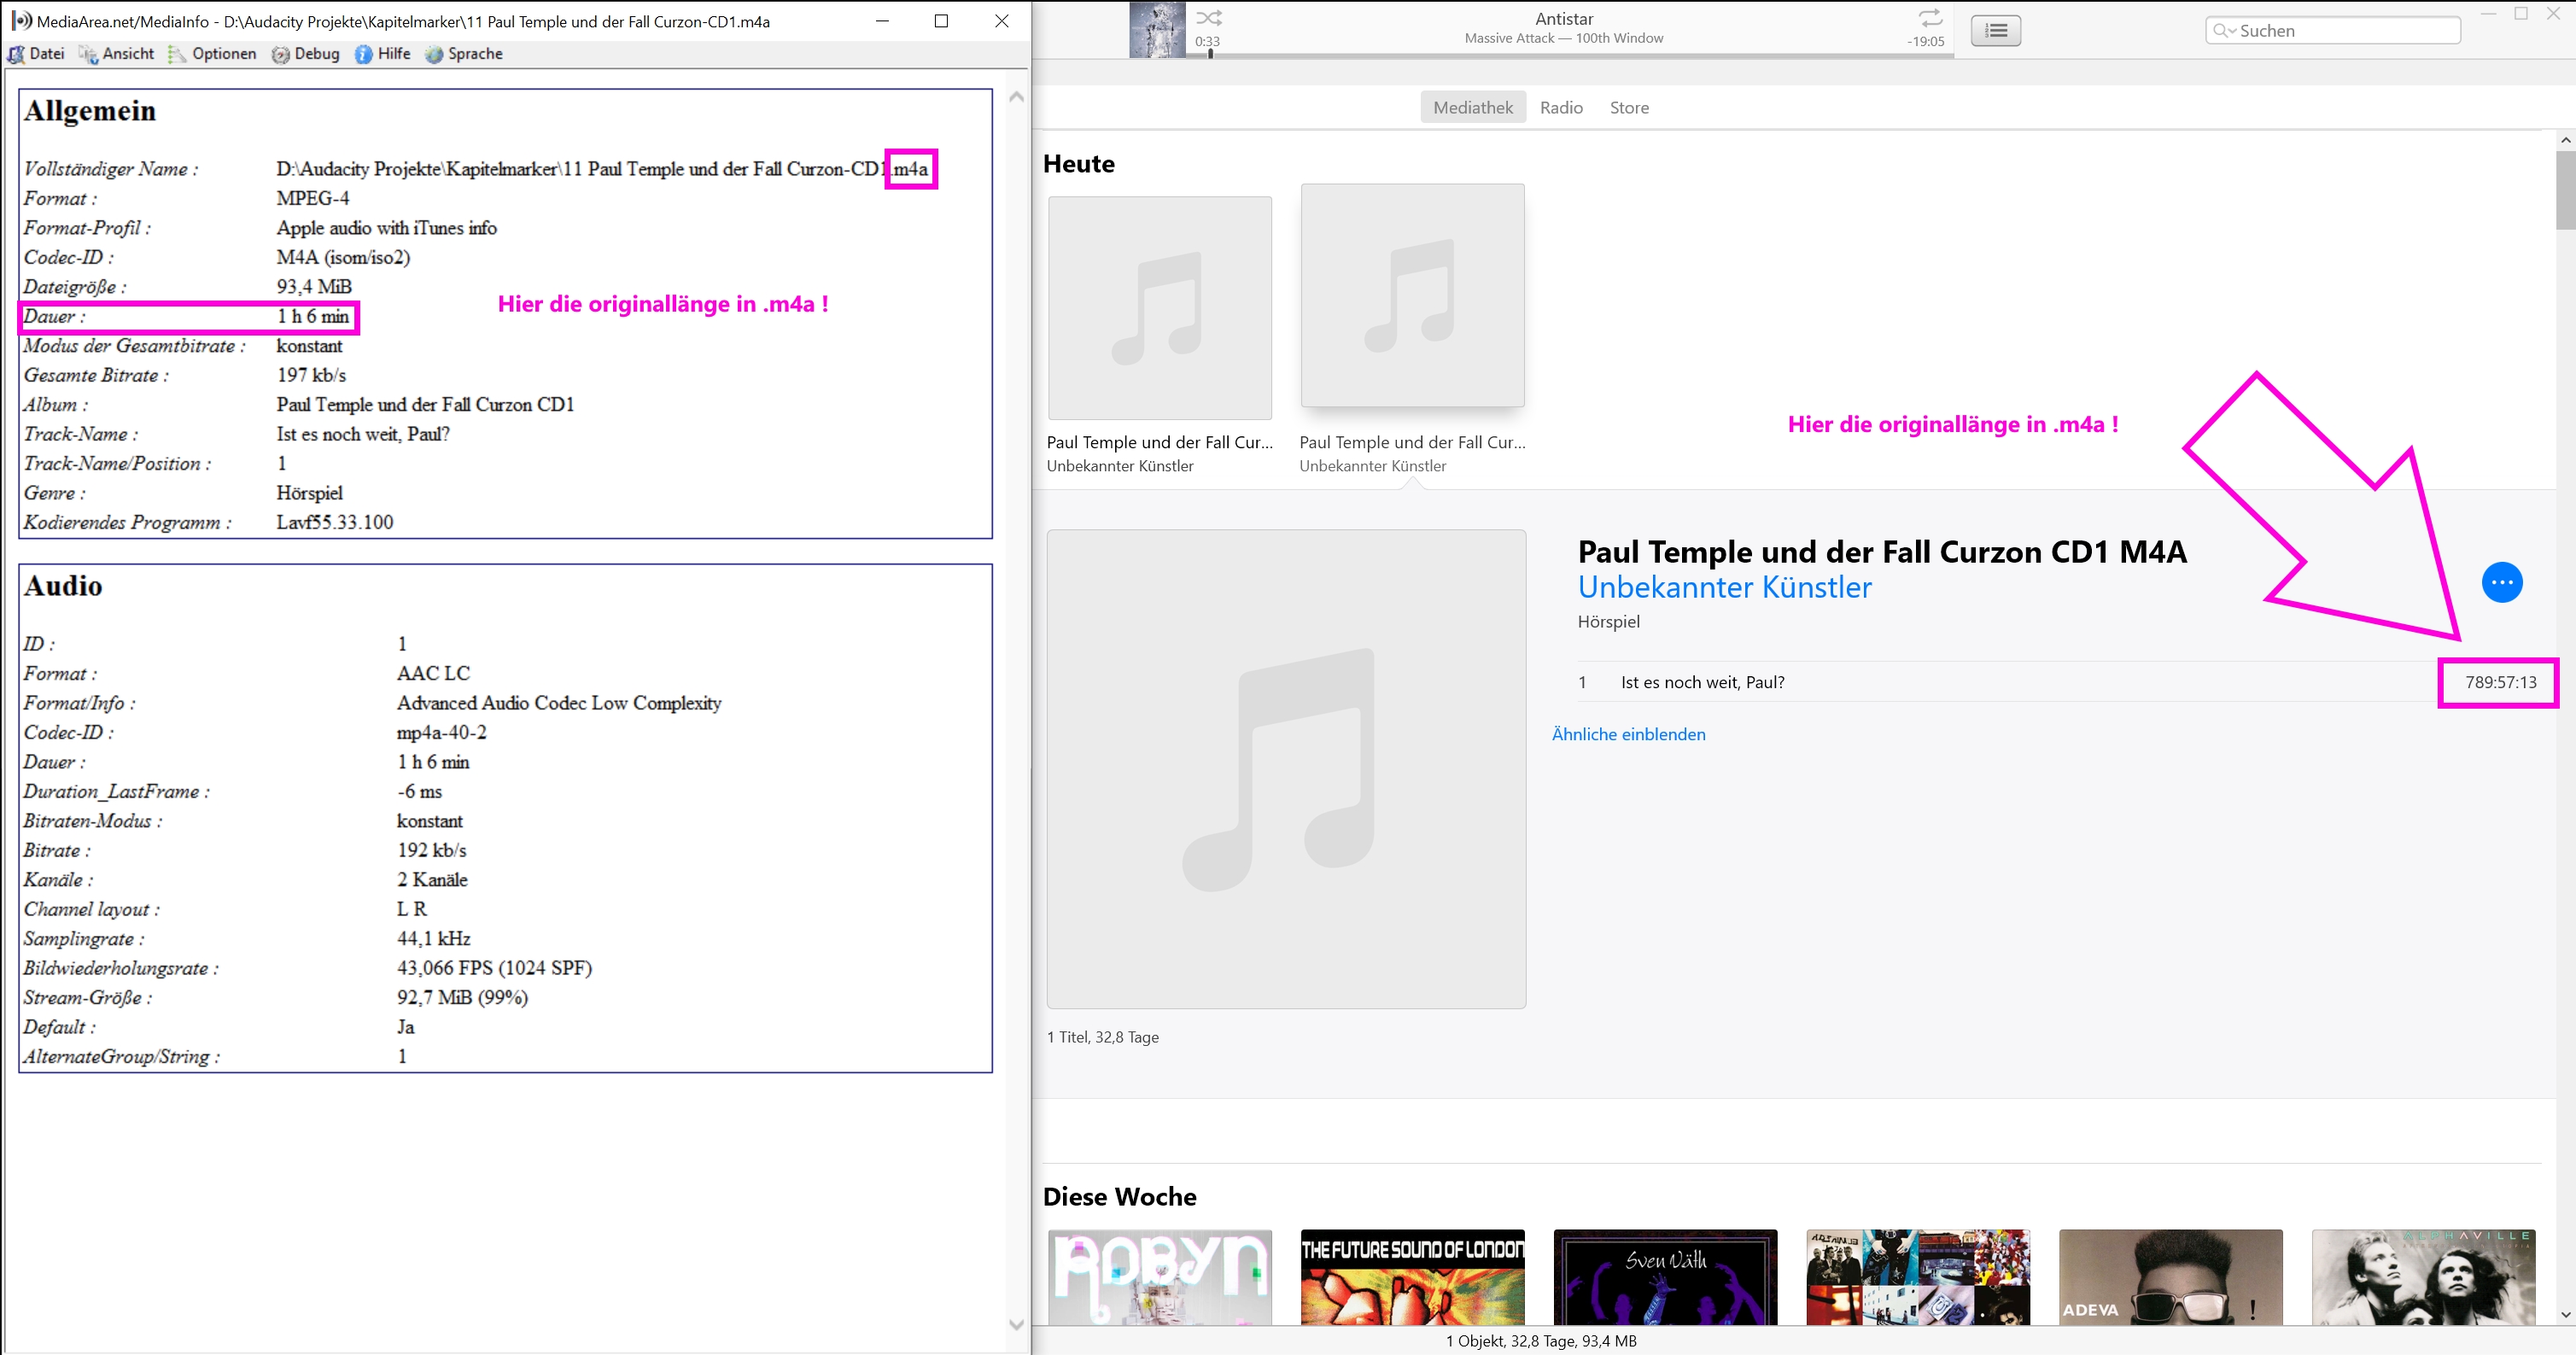The height and width of the screenshot is (1355, 2576).
Task: Toggle the repeat icon in player
Action: tap(1930, 18)
